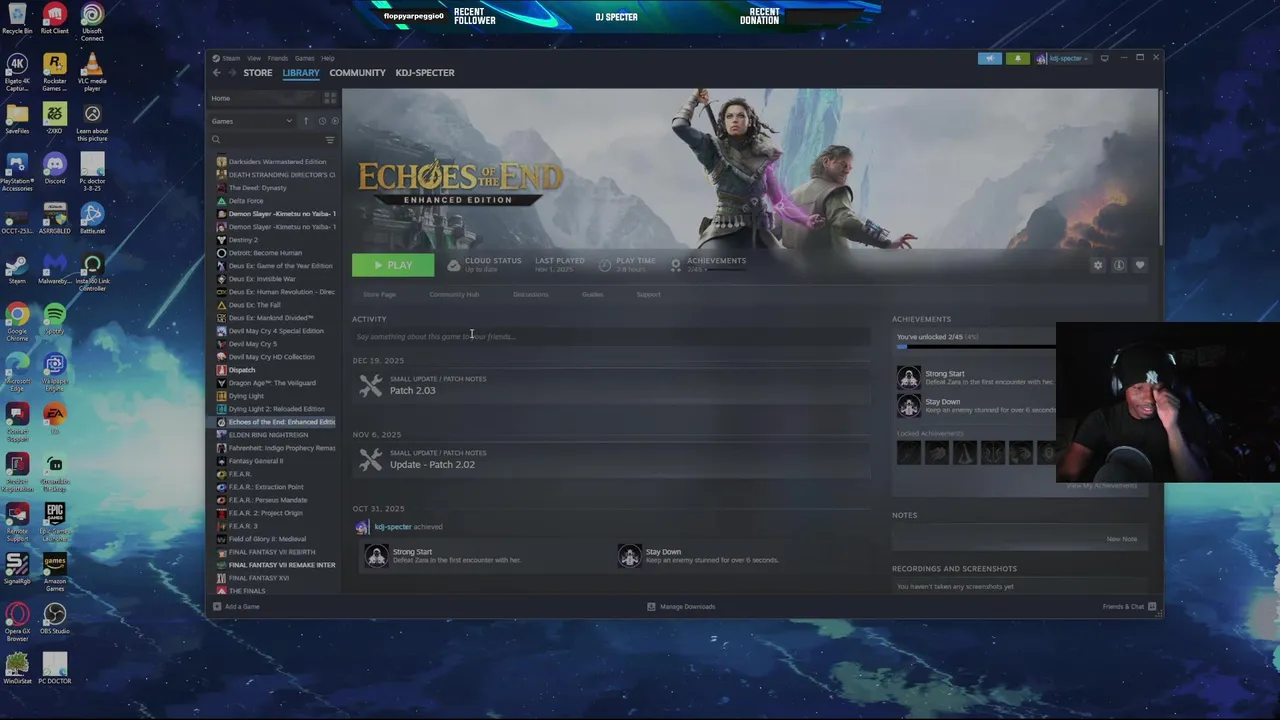Open the Steam menu

[231, 58]
